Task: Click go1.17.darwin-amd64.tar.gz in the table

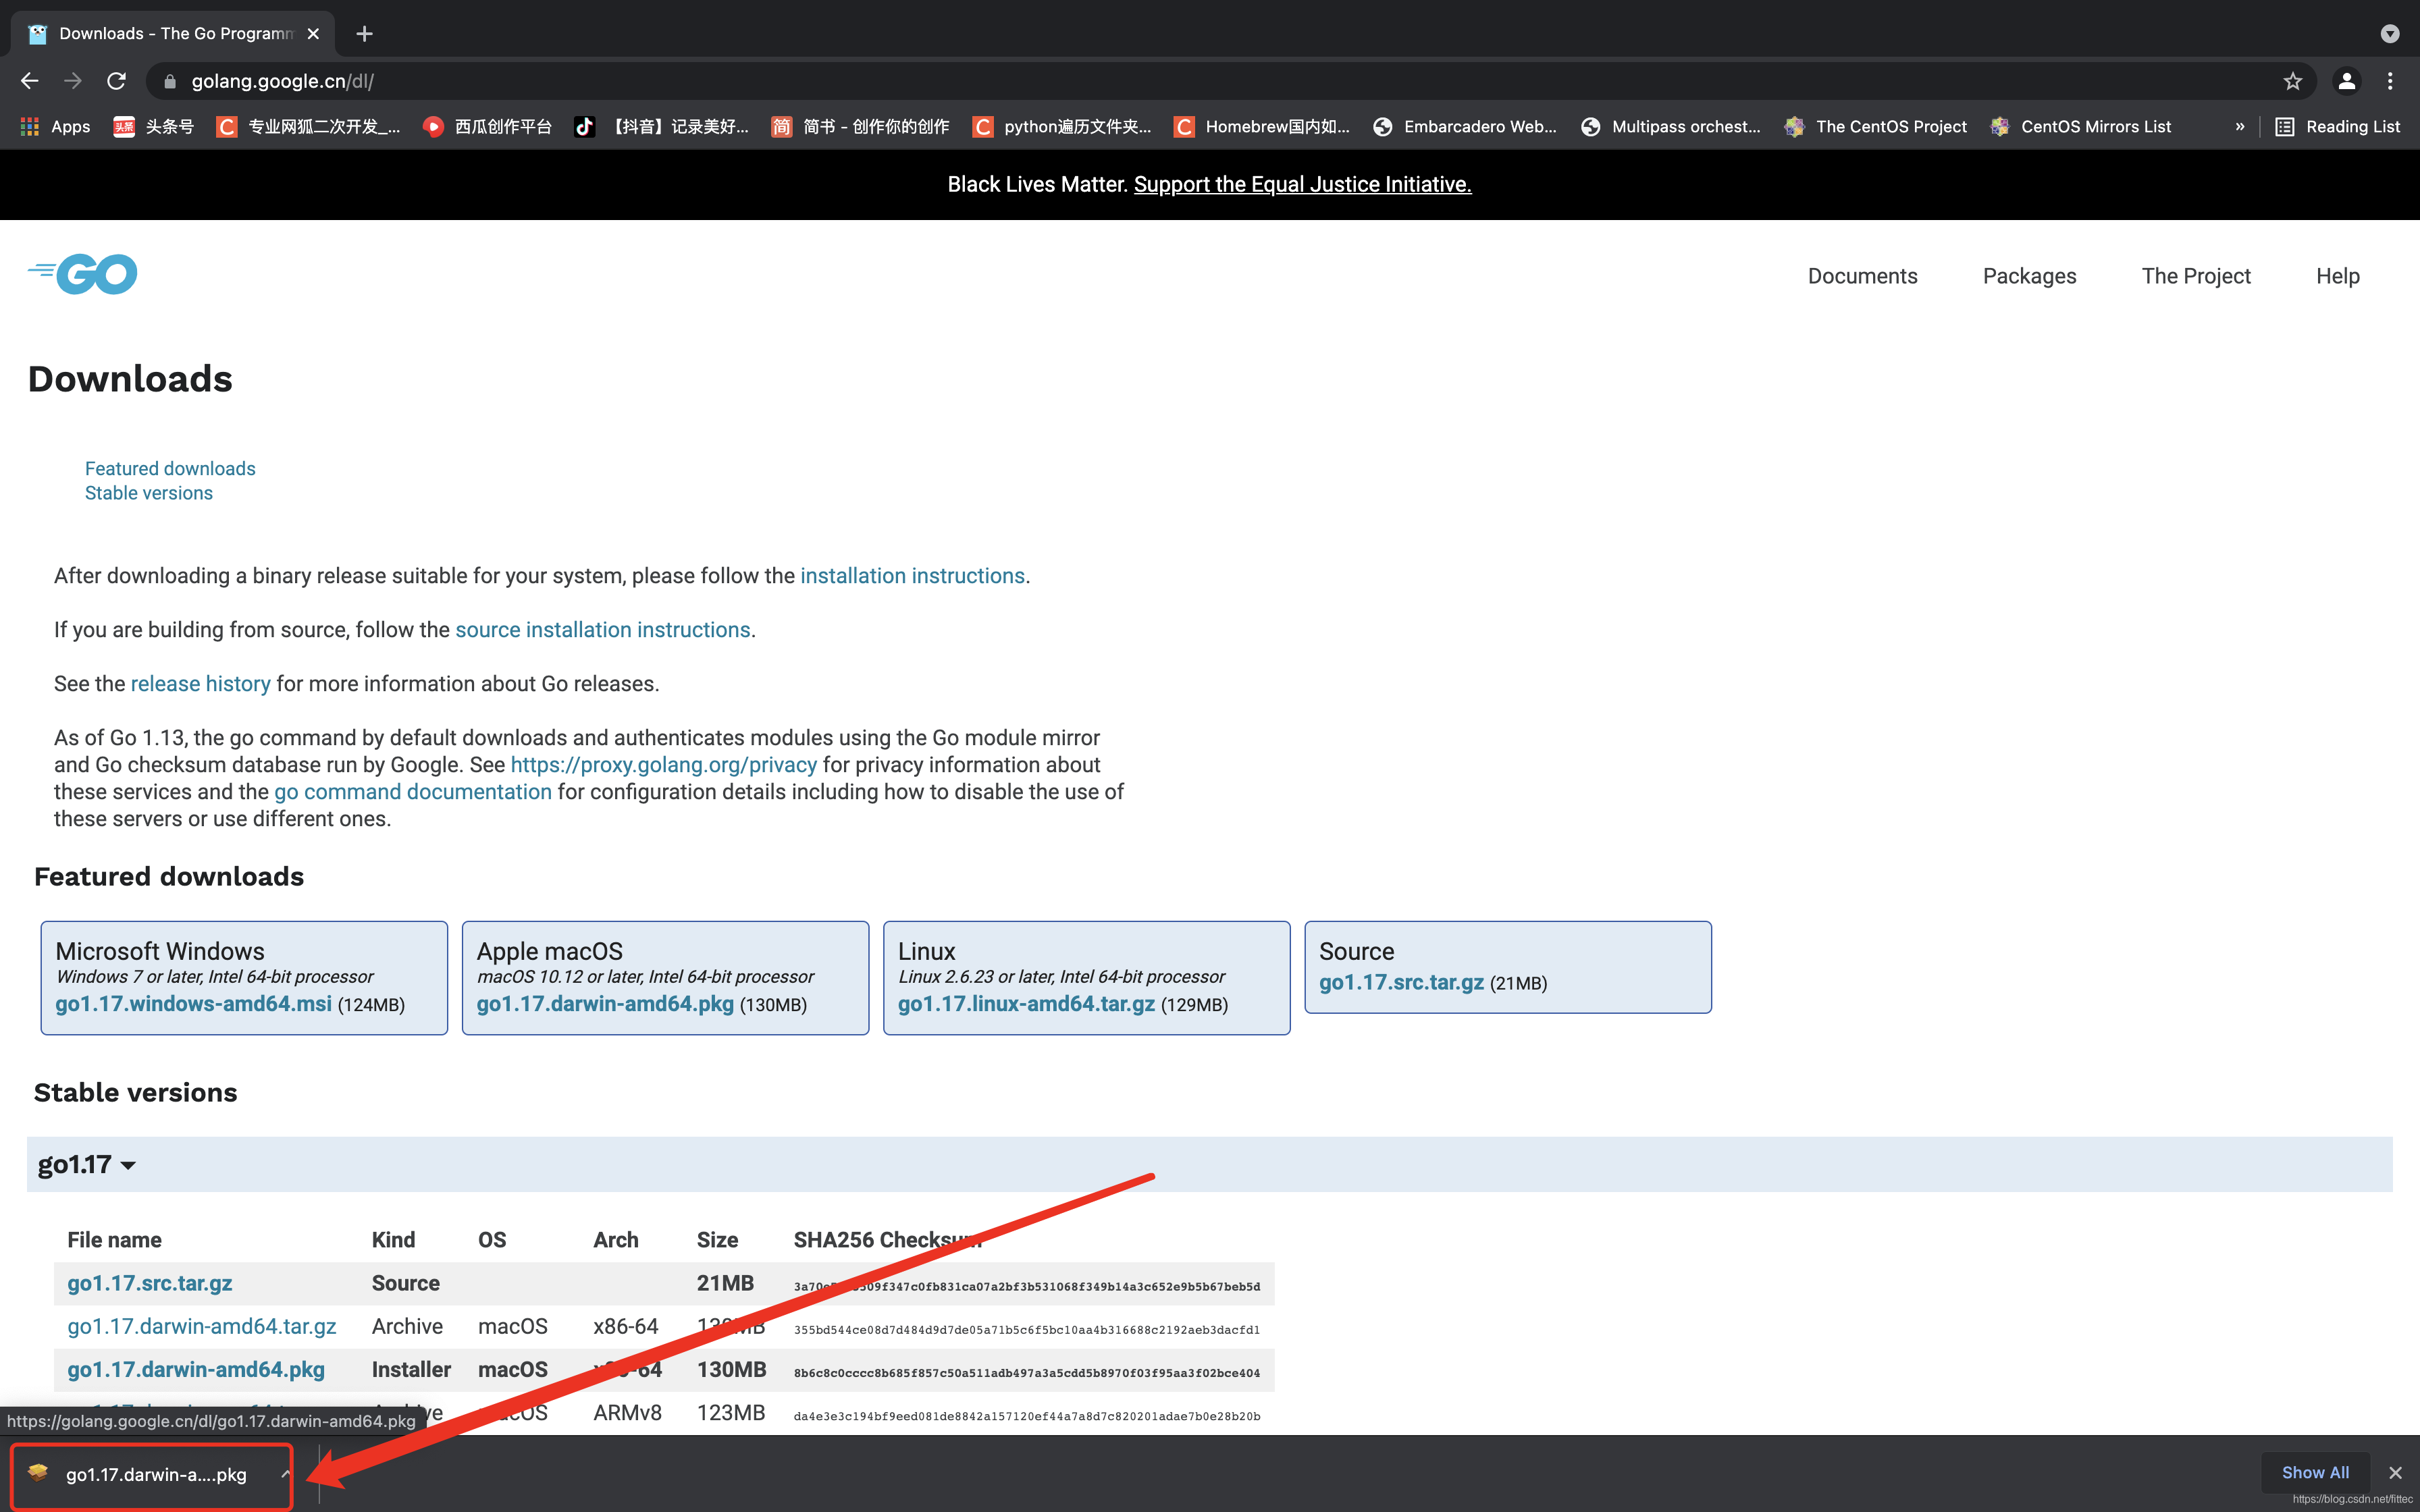Action: (x=202, y=1326)
